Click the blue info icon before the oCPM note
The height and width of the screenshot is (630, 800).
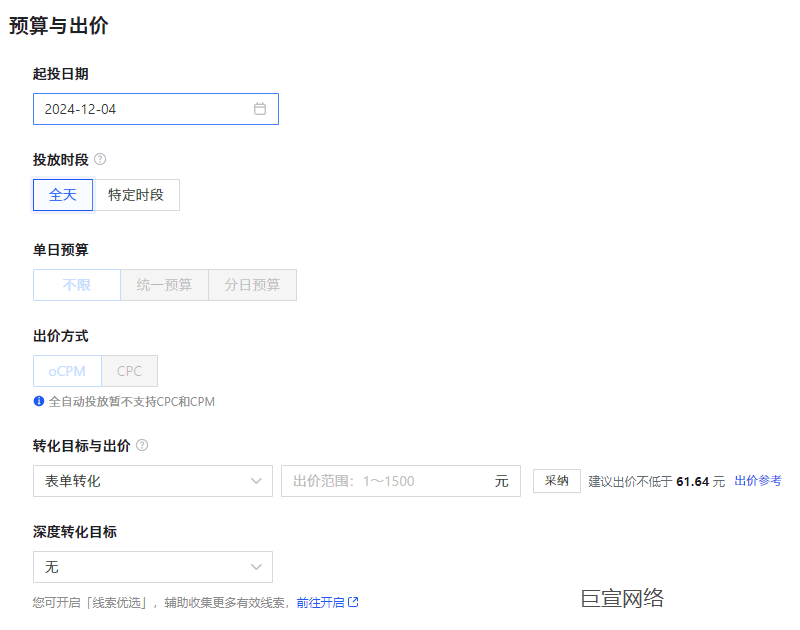click(x=39, y=400)
